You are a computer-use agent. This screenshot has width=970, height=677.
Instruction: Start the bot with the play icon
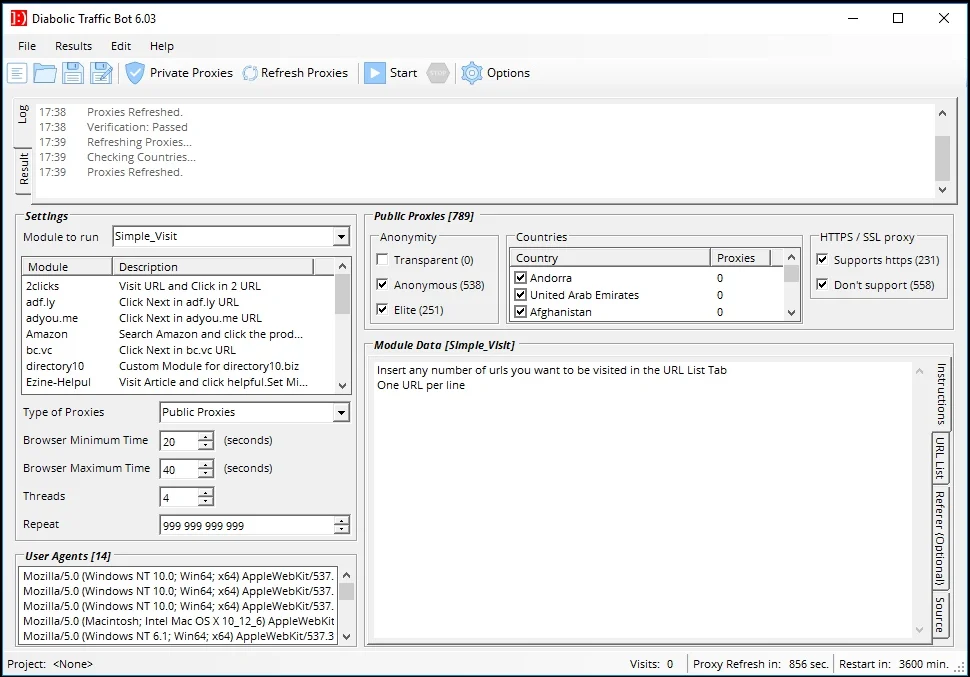(374, 73)
